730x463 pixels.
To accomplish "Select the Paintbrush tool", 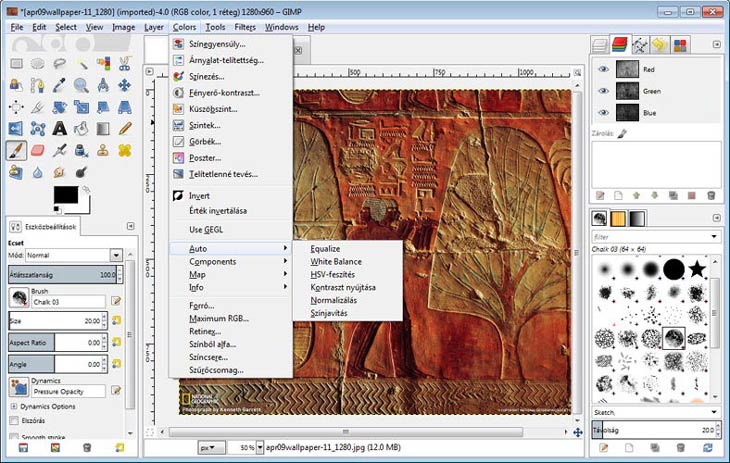I will 17,150.
